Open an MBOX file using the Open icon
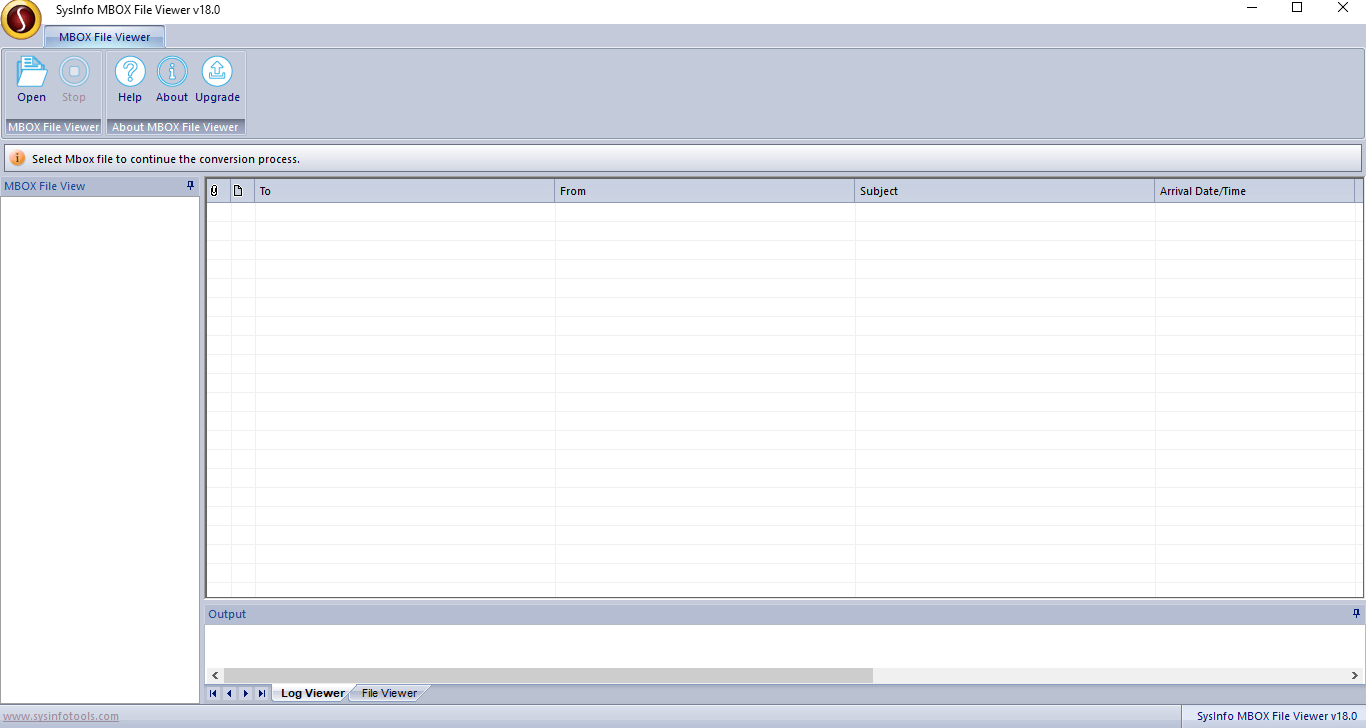Viewport: 1366px width, 728px height. (31, 78)
